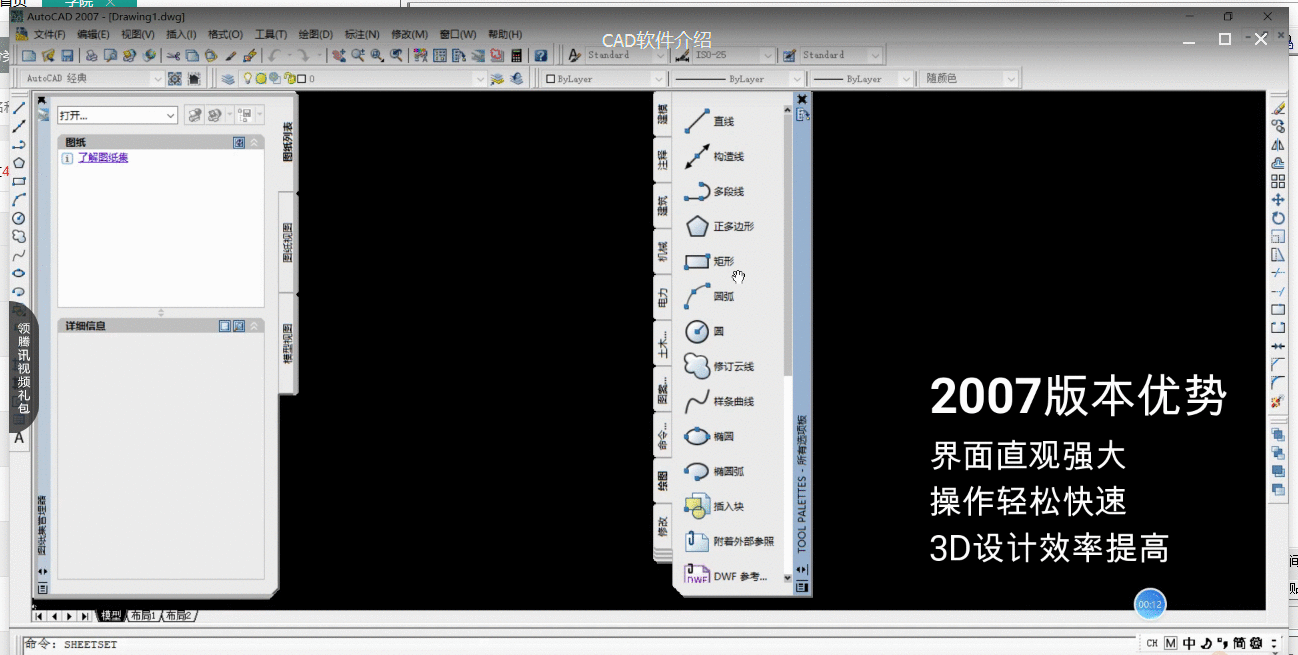Select the 多段线 (Polyline) tool
The height and width of the screenshot is (655, 1298).
point(725,191)
